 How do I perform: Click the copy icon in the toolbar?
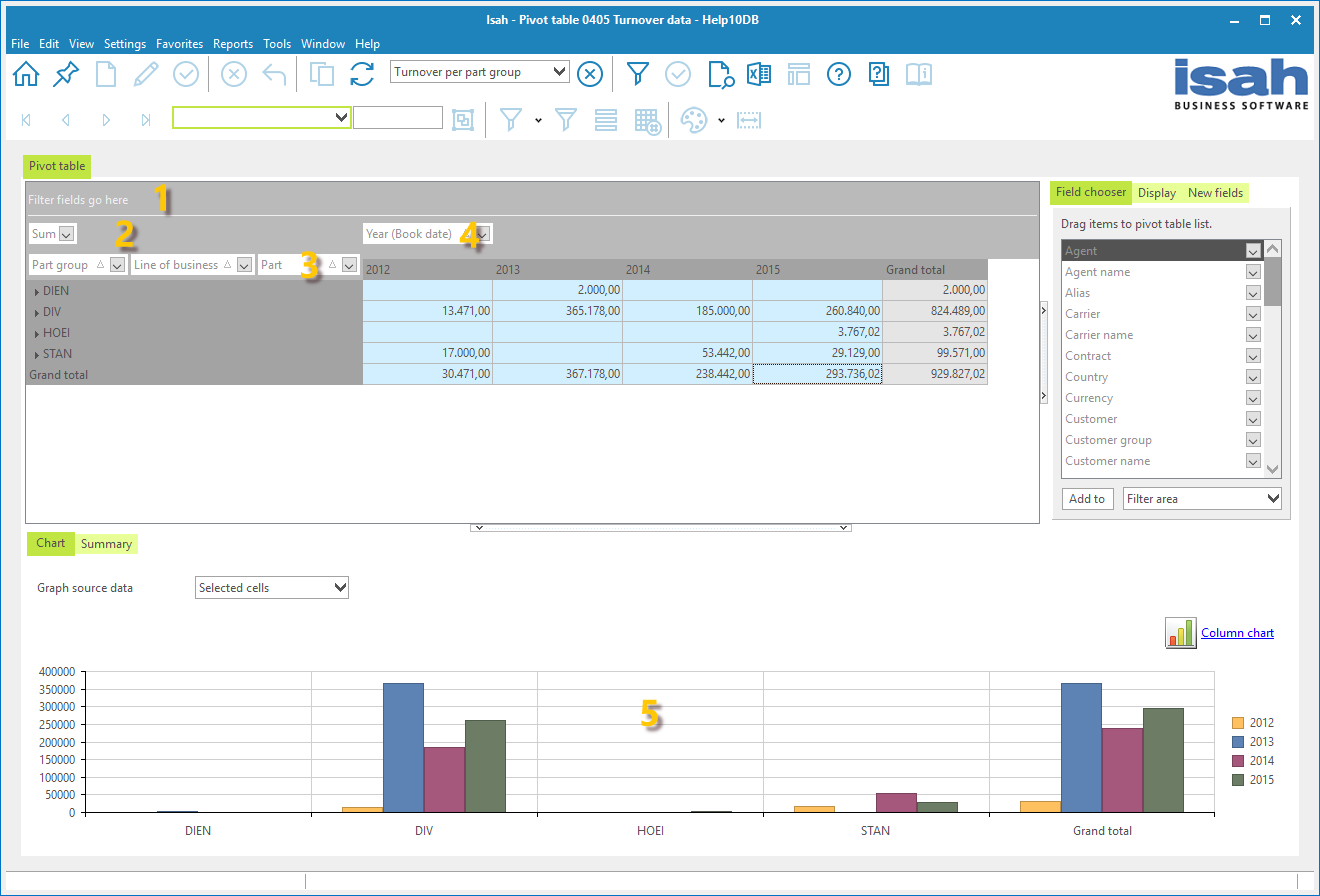(x=320, y=73)
